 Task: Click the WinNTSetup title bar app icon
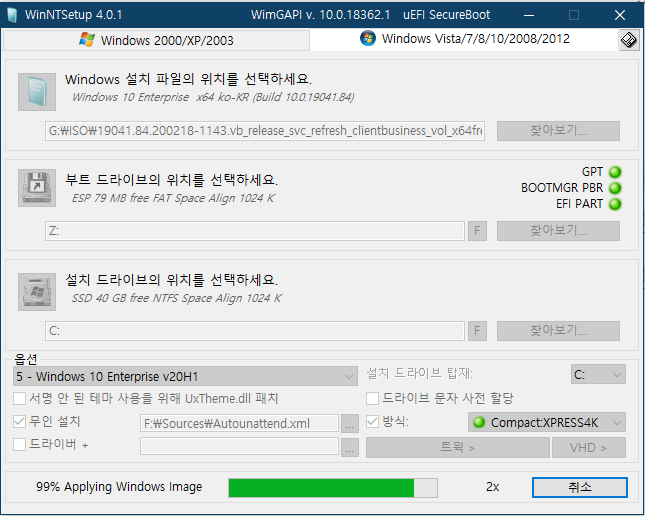point(12,15)
